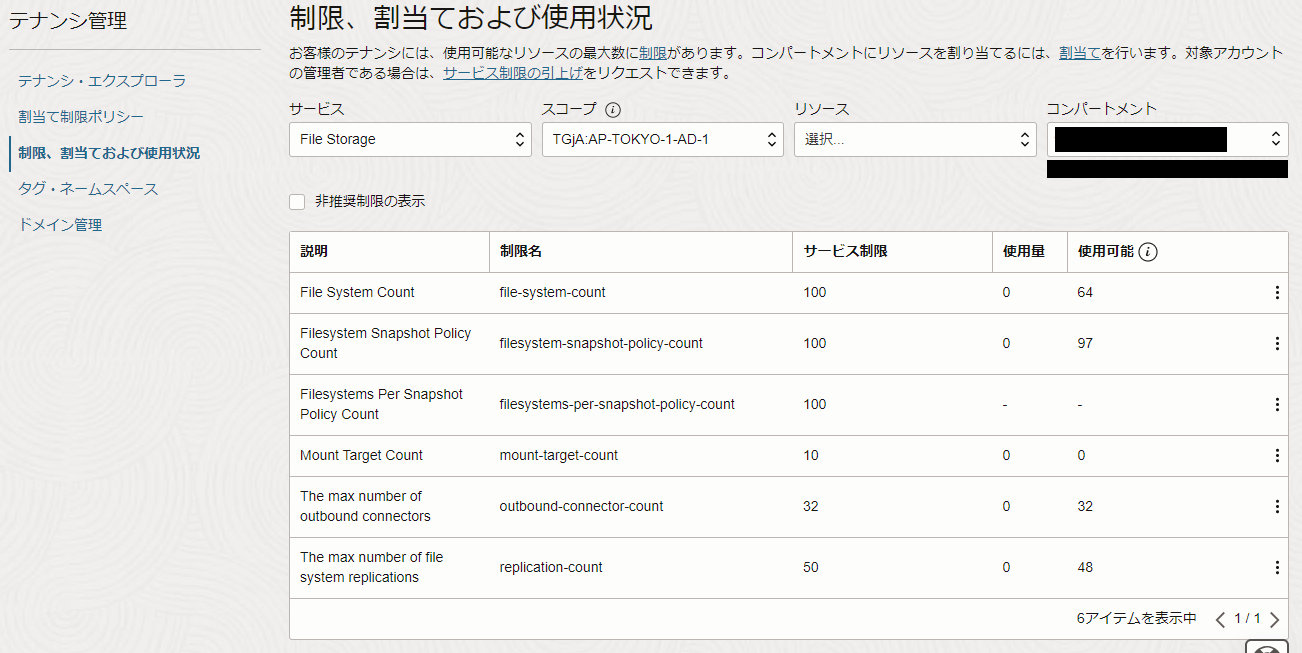The width and height of the screenshot is (1302, 653).
Task: Open the サービス dropdown showing File Storage
Action: 410,139
